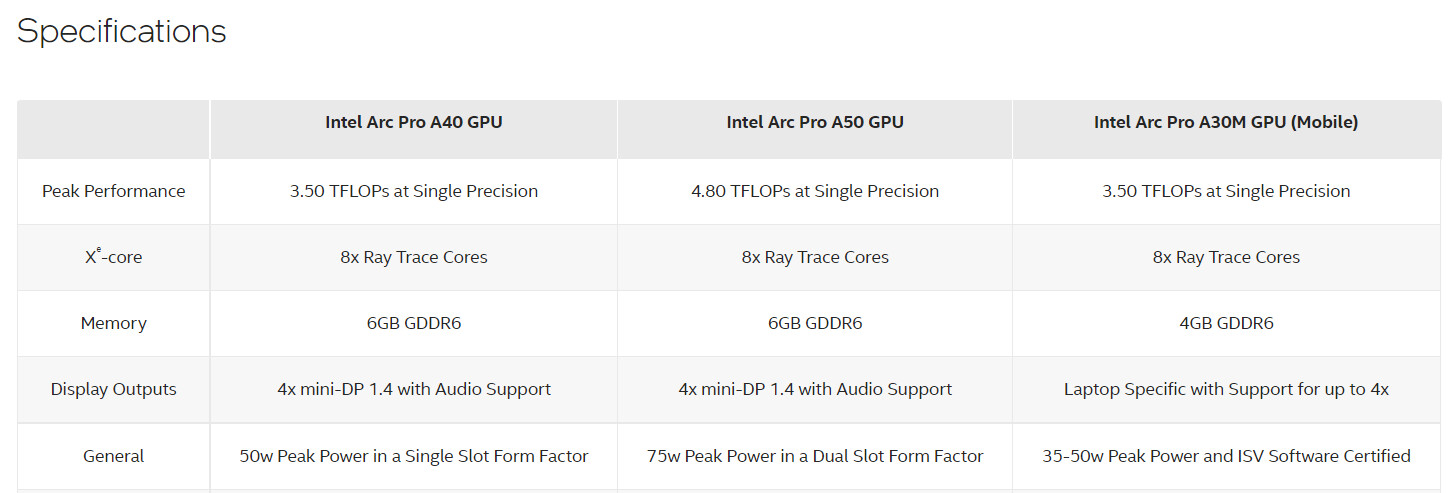Viewport: 1456px width, 493px height.
Task: Click the A50 mini-DP 1.4 with Audio Support cell
Action: pyautogui.click(x=815, y=389)
